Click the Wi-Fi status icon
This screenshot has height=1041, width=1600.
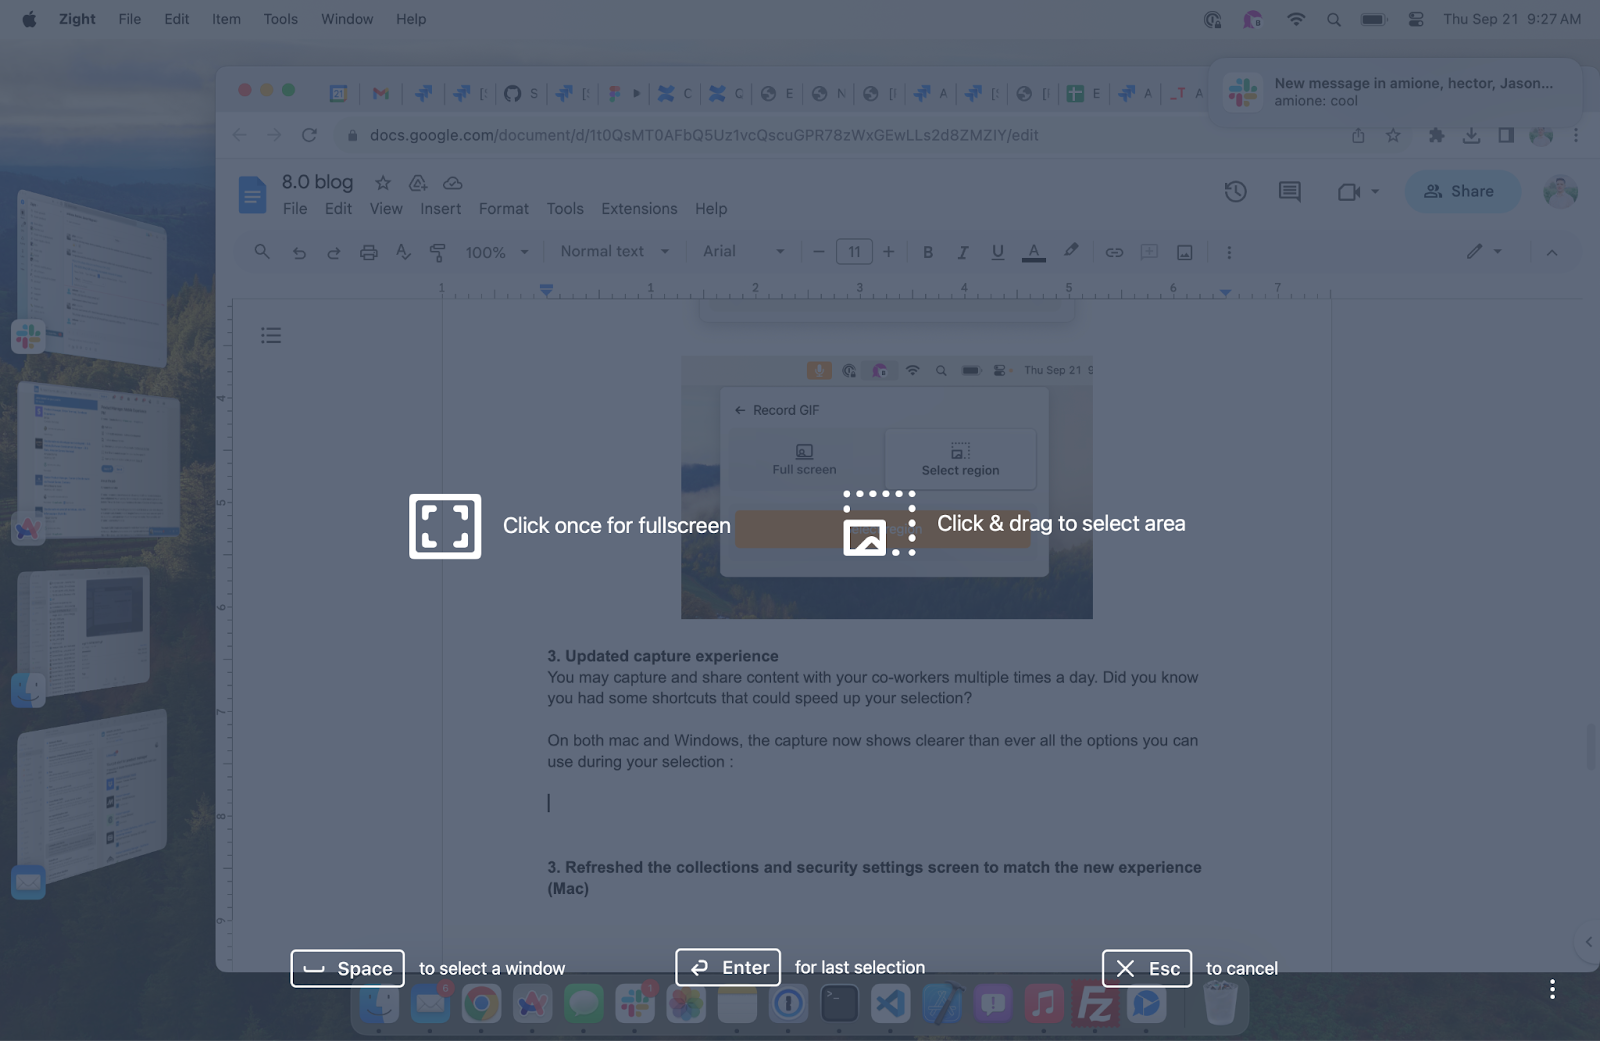(x=1296, y=19)
